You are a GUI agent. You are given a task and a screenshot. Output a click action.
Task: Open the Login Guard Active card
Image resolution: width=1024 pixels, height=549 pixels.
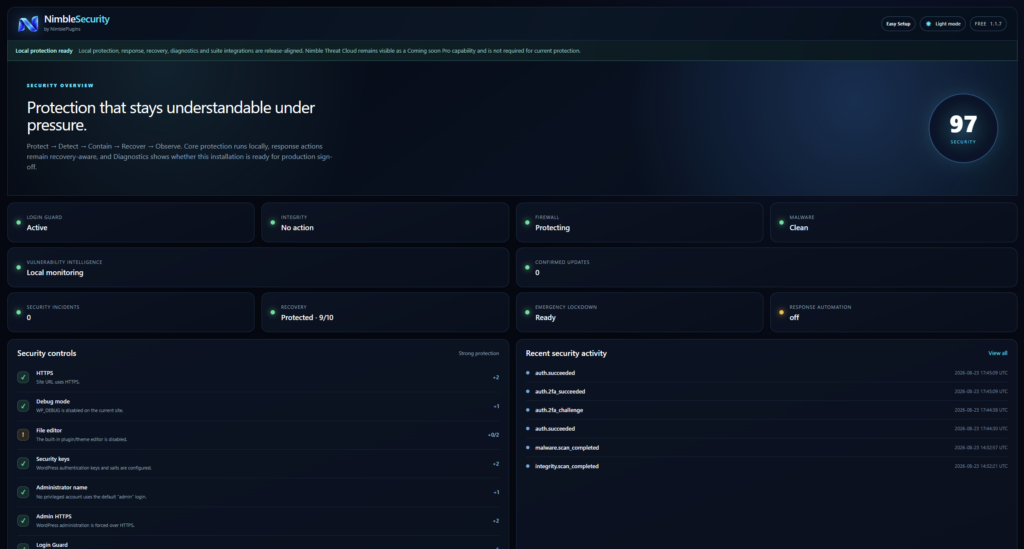pyautogui.click(x=131, y=223)
